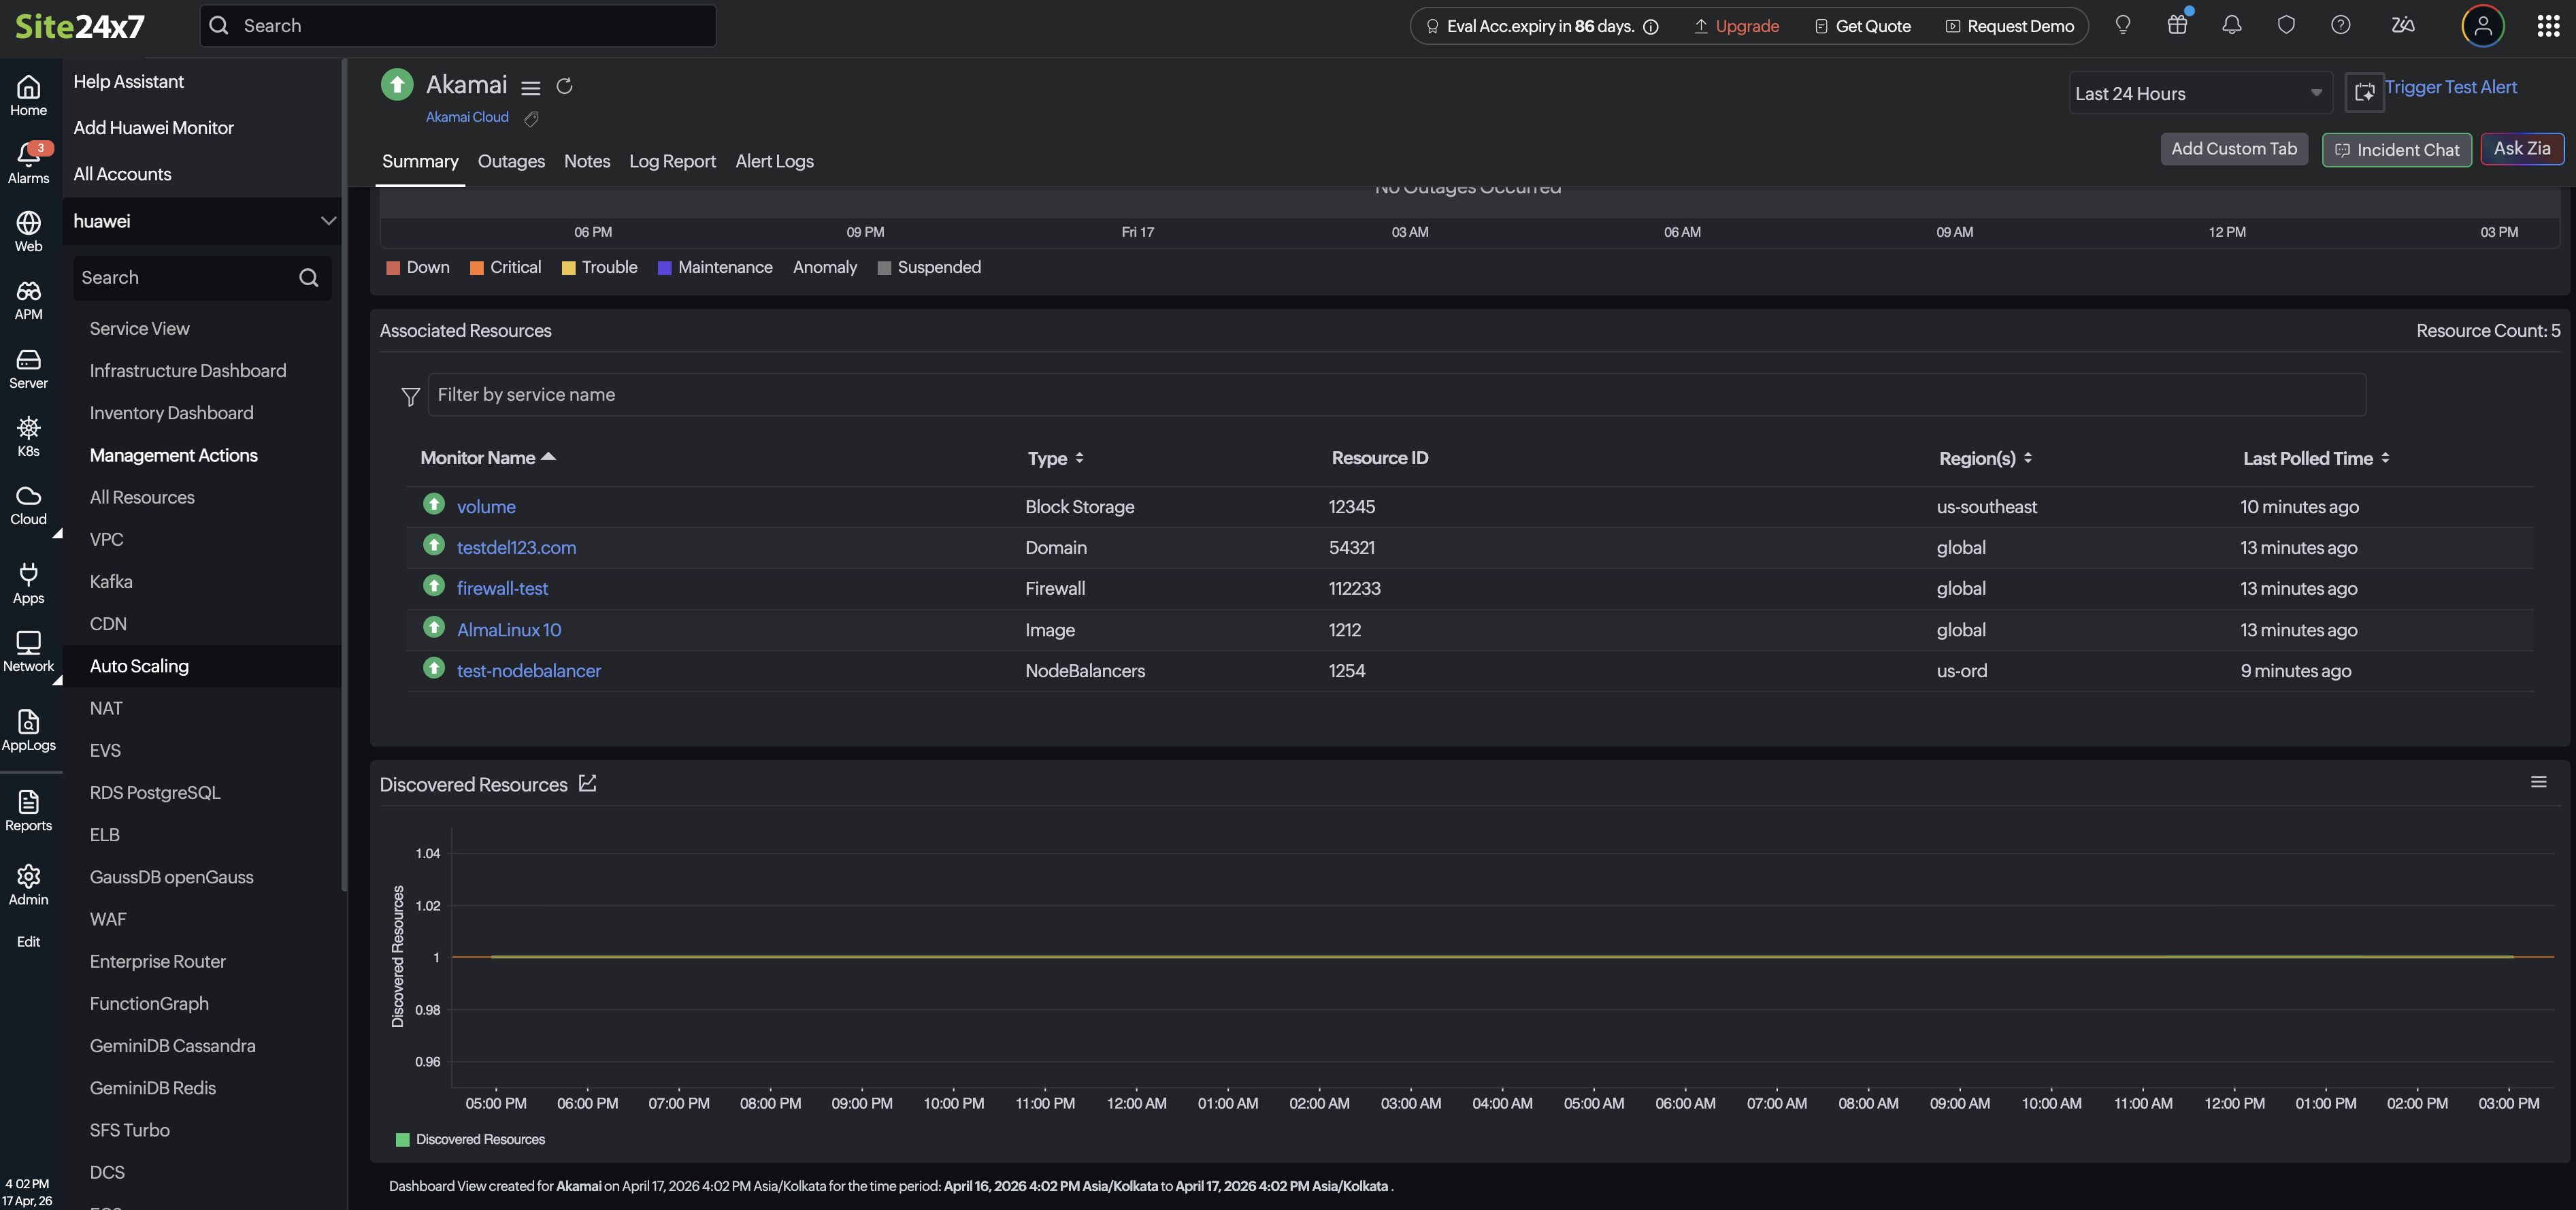Switch to the Alert Logs tab
The height and width of the screenshot is (1210, 2576).
774,161
